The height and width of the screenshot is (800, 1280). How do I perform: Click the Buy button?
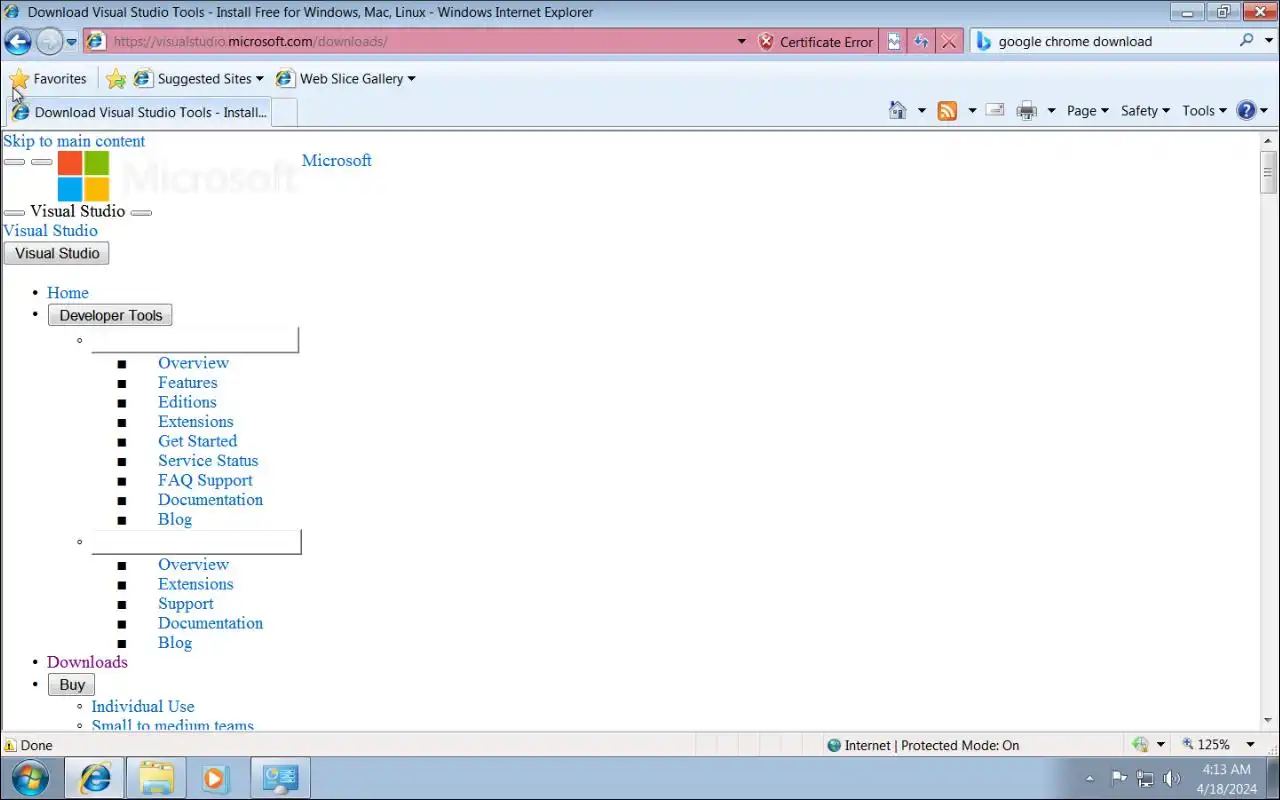tap(72, 685)
